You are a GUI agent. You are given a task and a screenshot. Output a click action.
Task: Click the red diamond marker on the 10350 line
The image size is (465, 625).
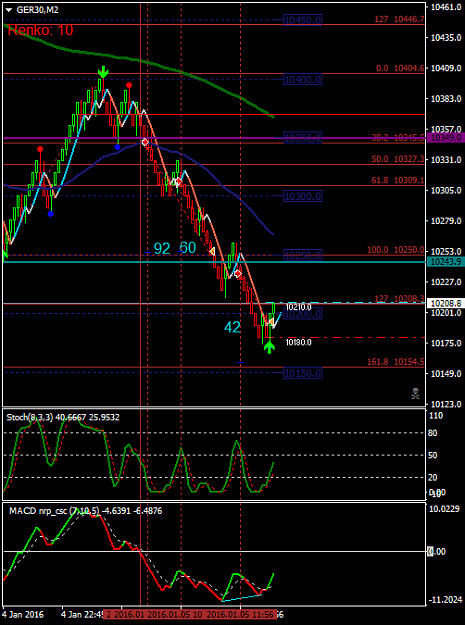pyautogui.click(x=145, y=142)
